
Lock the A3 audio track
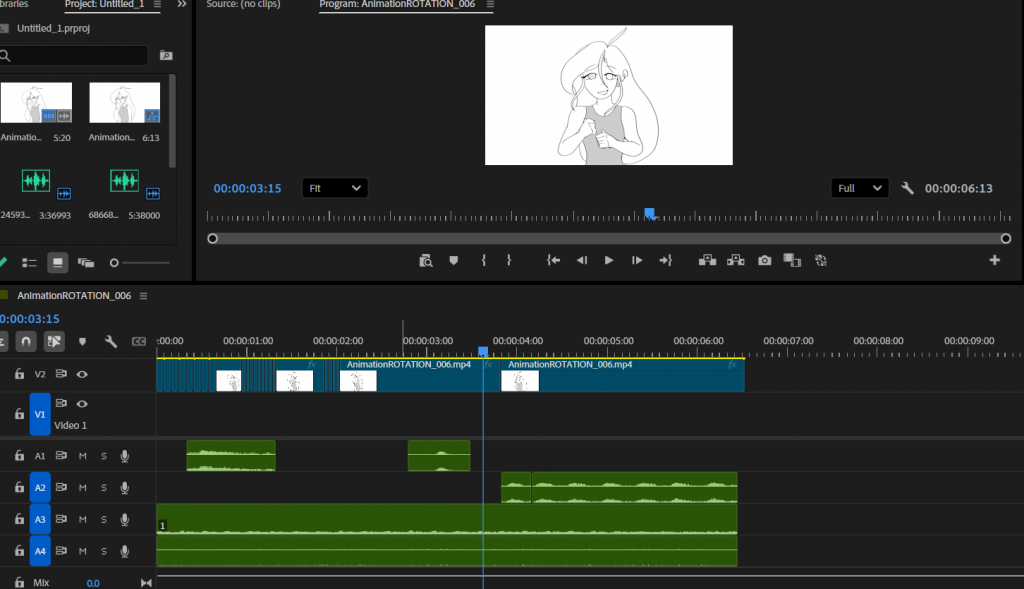pos(19,520)
